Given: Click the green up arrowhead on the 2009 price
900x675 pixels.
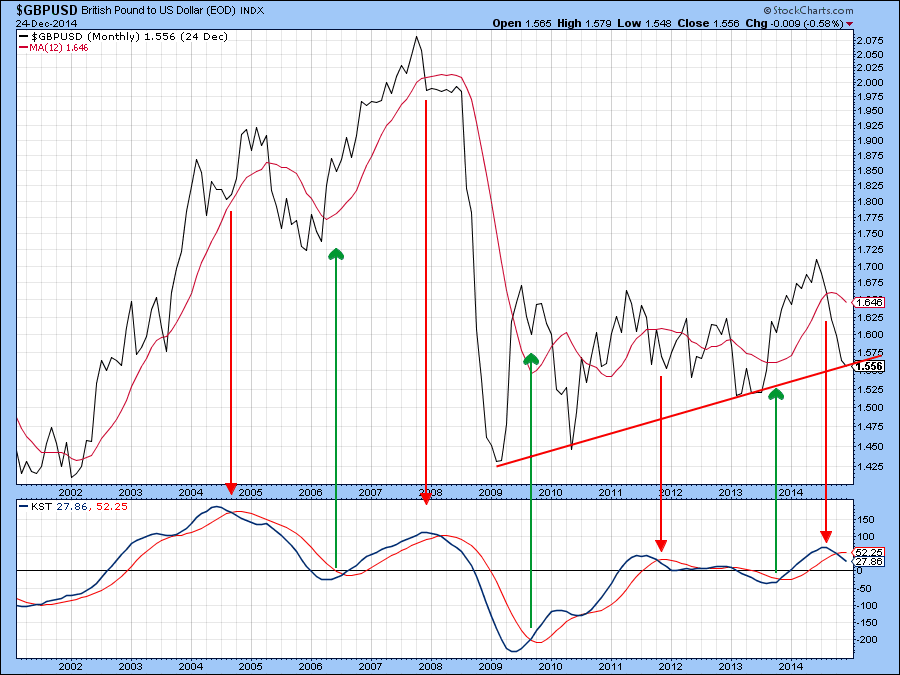Looking at the screenshot, I should point(531,357).
